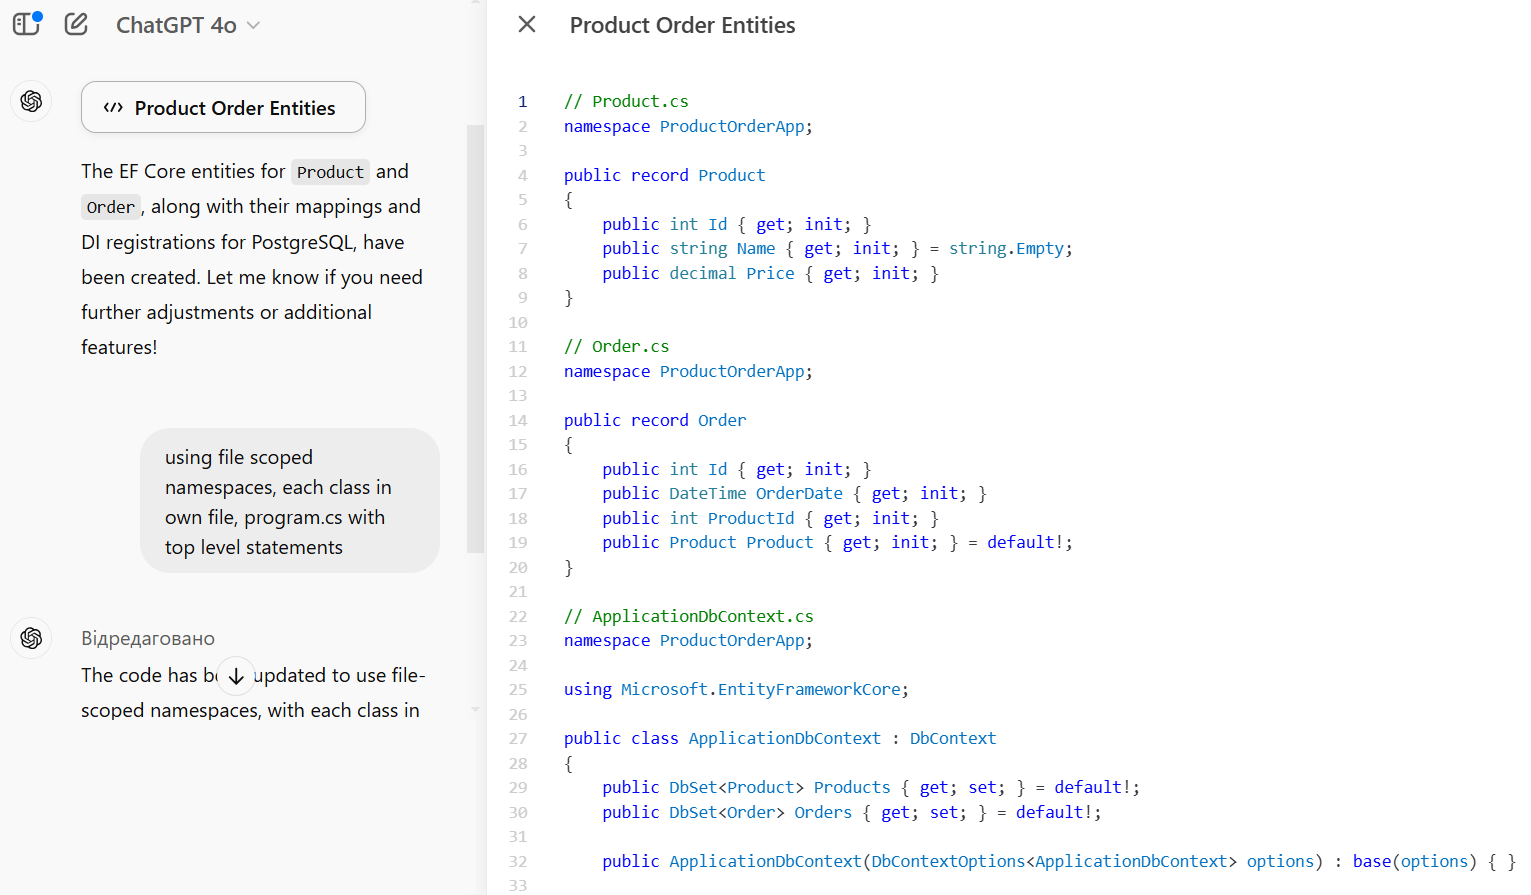Click 'public class ApplicationDbContext : DbContext' line
Viewport: 1531px width, 895px height.
(780, 738)
